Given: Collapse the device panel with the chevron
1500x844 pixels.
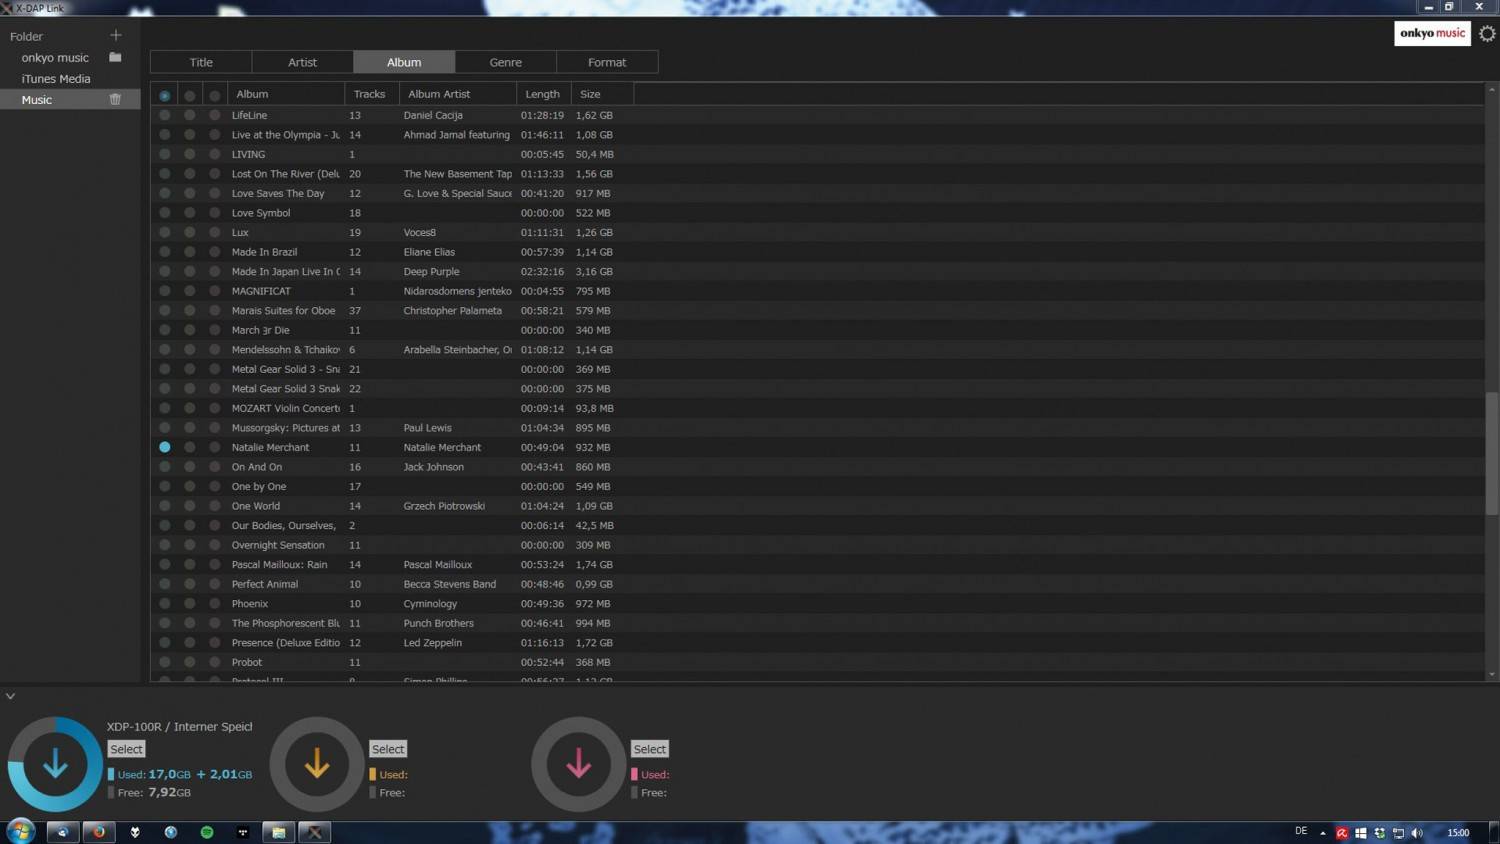Looking at the screenshot, I should pyautogui.click(x=10, y=696).
